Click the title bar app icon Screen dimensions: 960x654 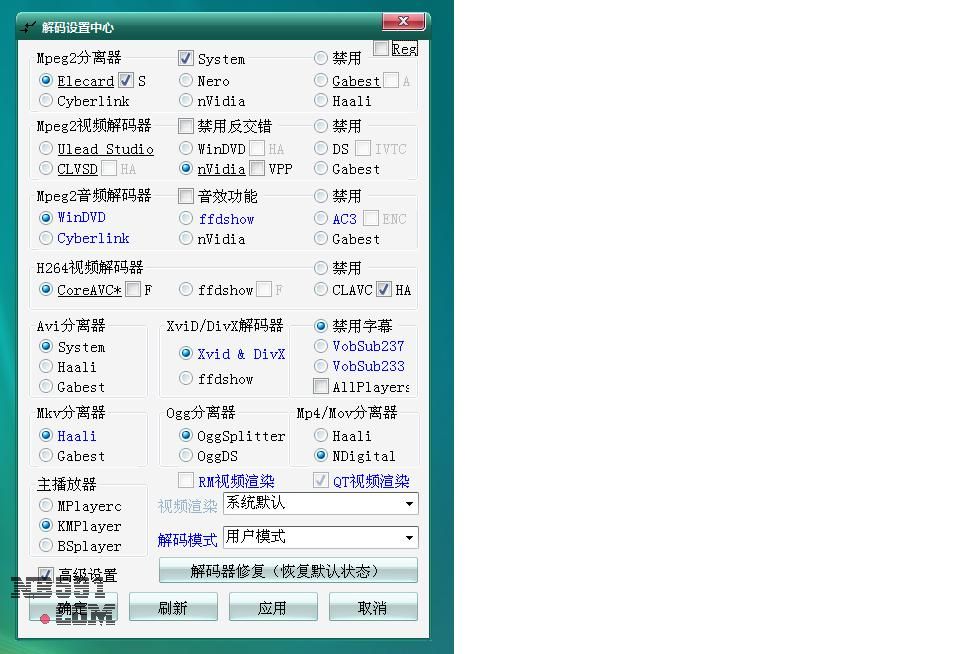tap(28, 26)
